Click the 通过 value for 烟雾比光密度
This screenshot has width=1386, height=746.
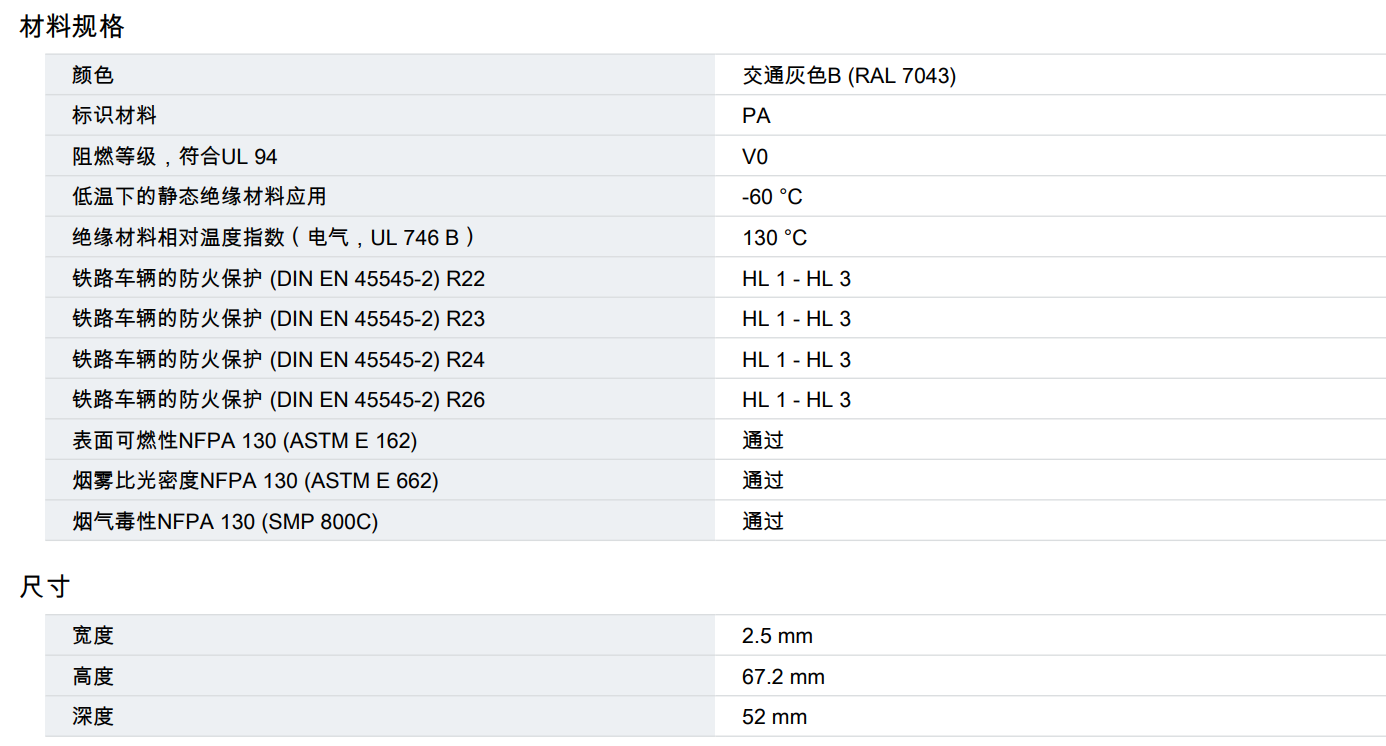(762, 481)
